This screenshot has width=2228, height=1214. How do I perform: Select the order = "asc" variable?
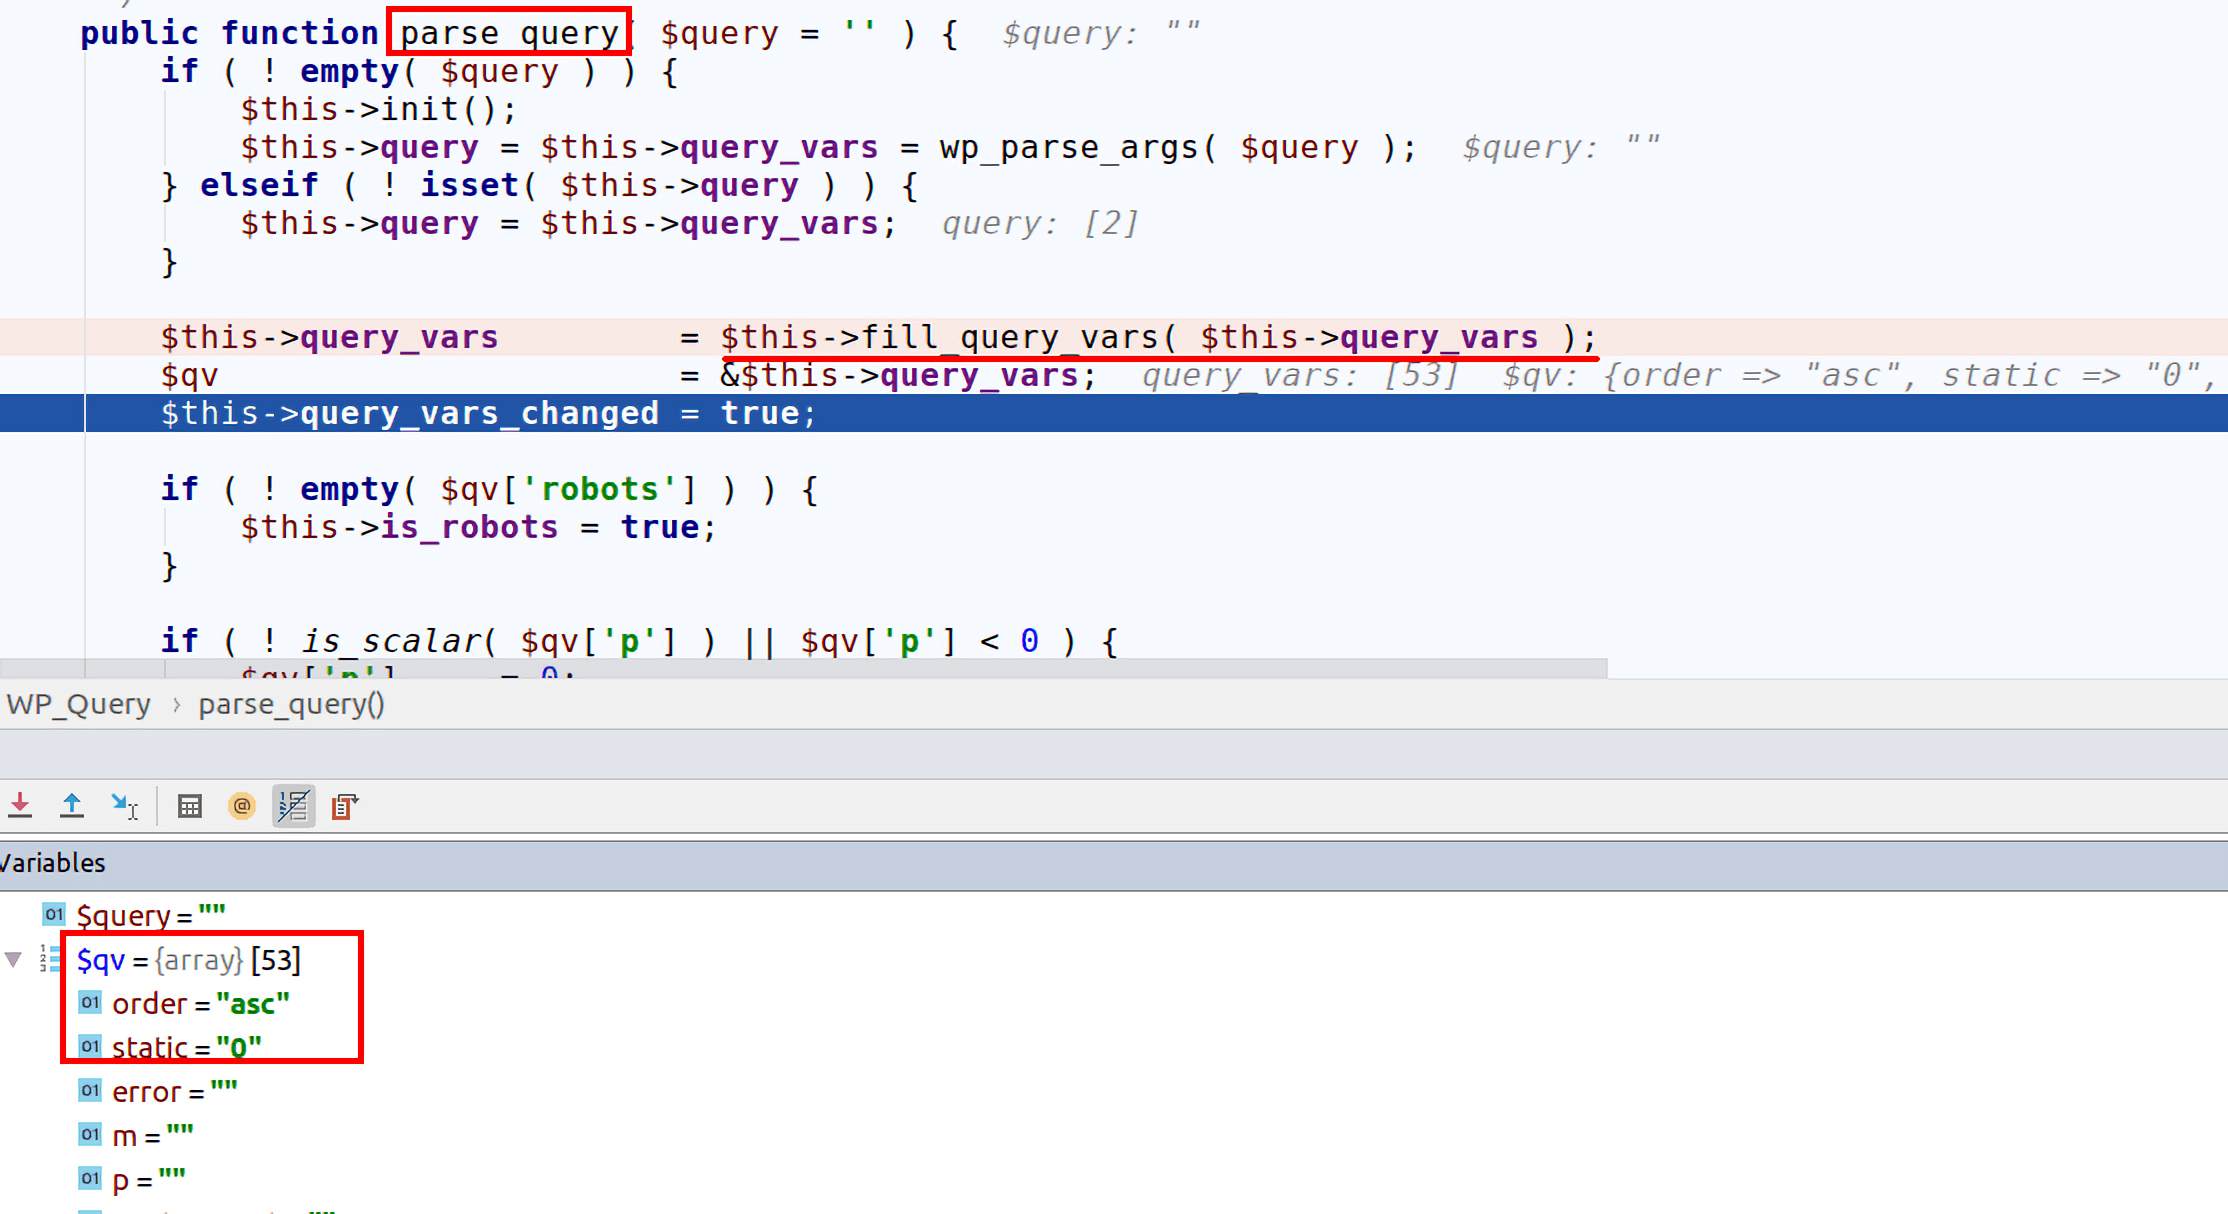pos(200,1003)
